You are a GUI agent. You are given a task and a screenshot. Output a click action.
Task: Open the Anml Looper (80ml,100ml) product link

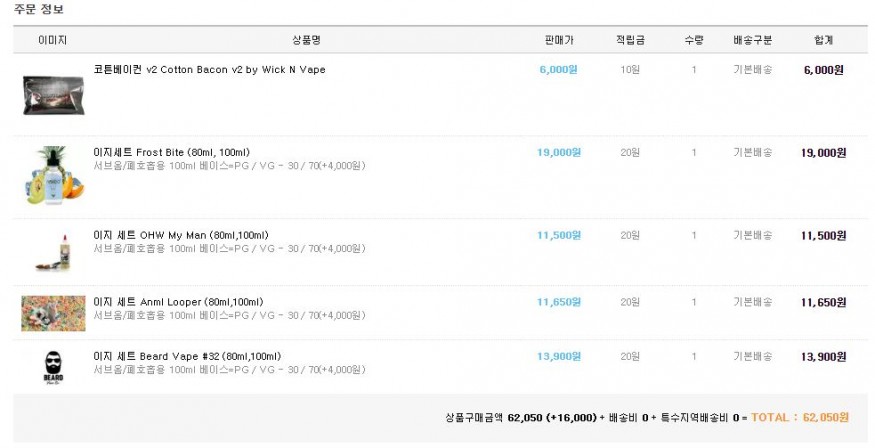(178, 302)
